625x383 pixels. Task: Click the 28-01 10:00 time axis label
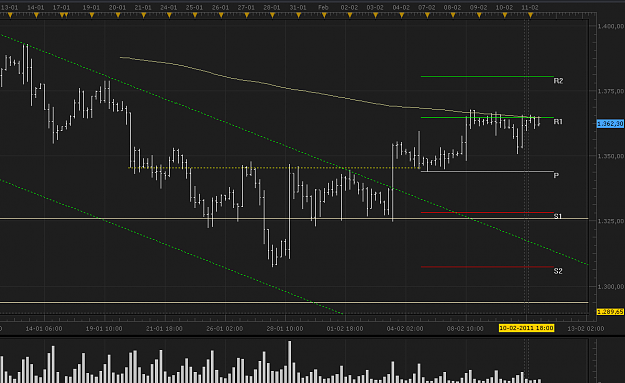coord(285,329)
